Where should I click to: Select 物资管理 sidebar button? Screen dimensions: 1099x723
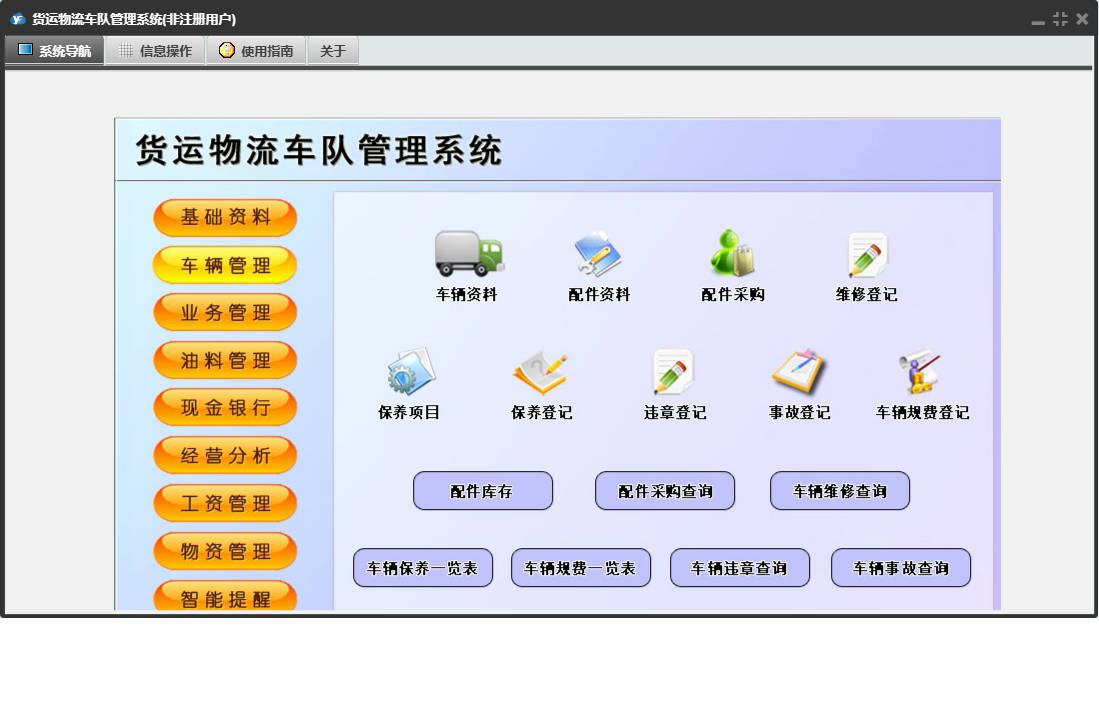point(225,551)
